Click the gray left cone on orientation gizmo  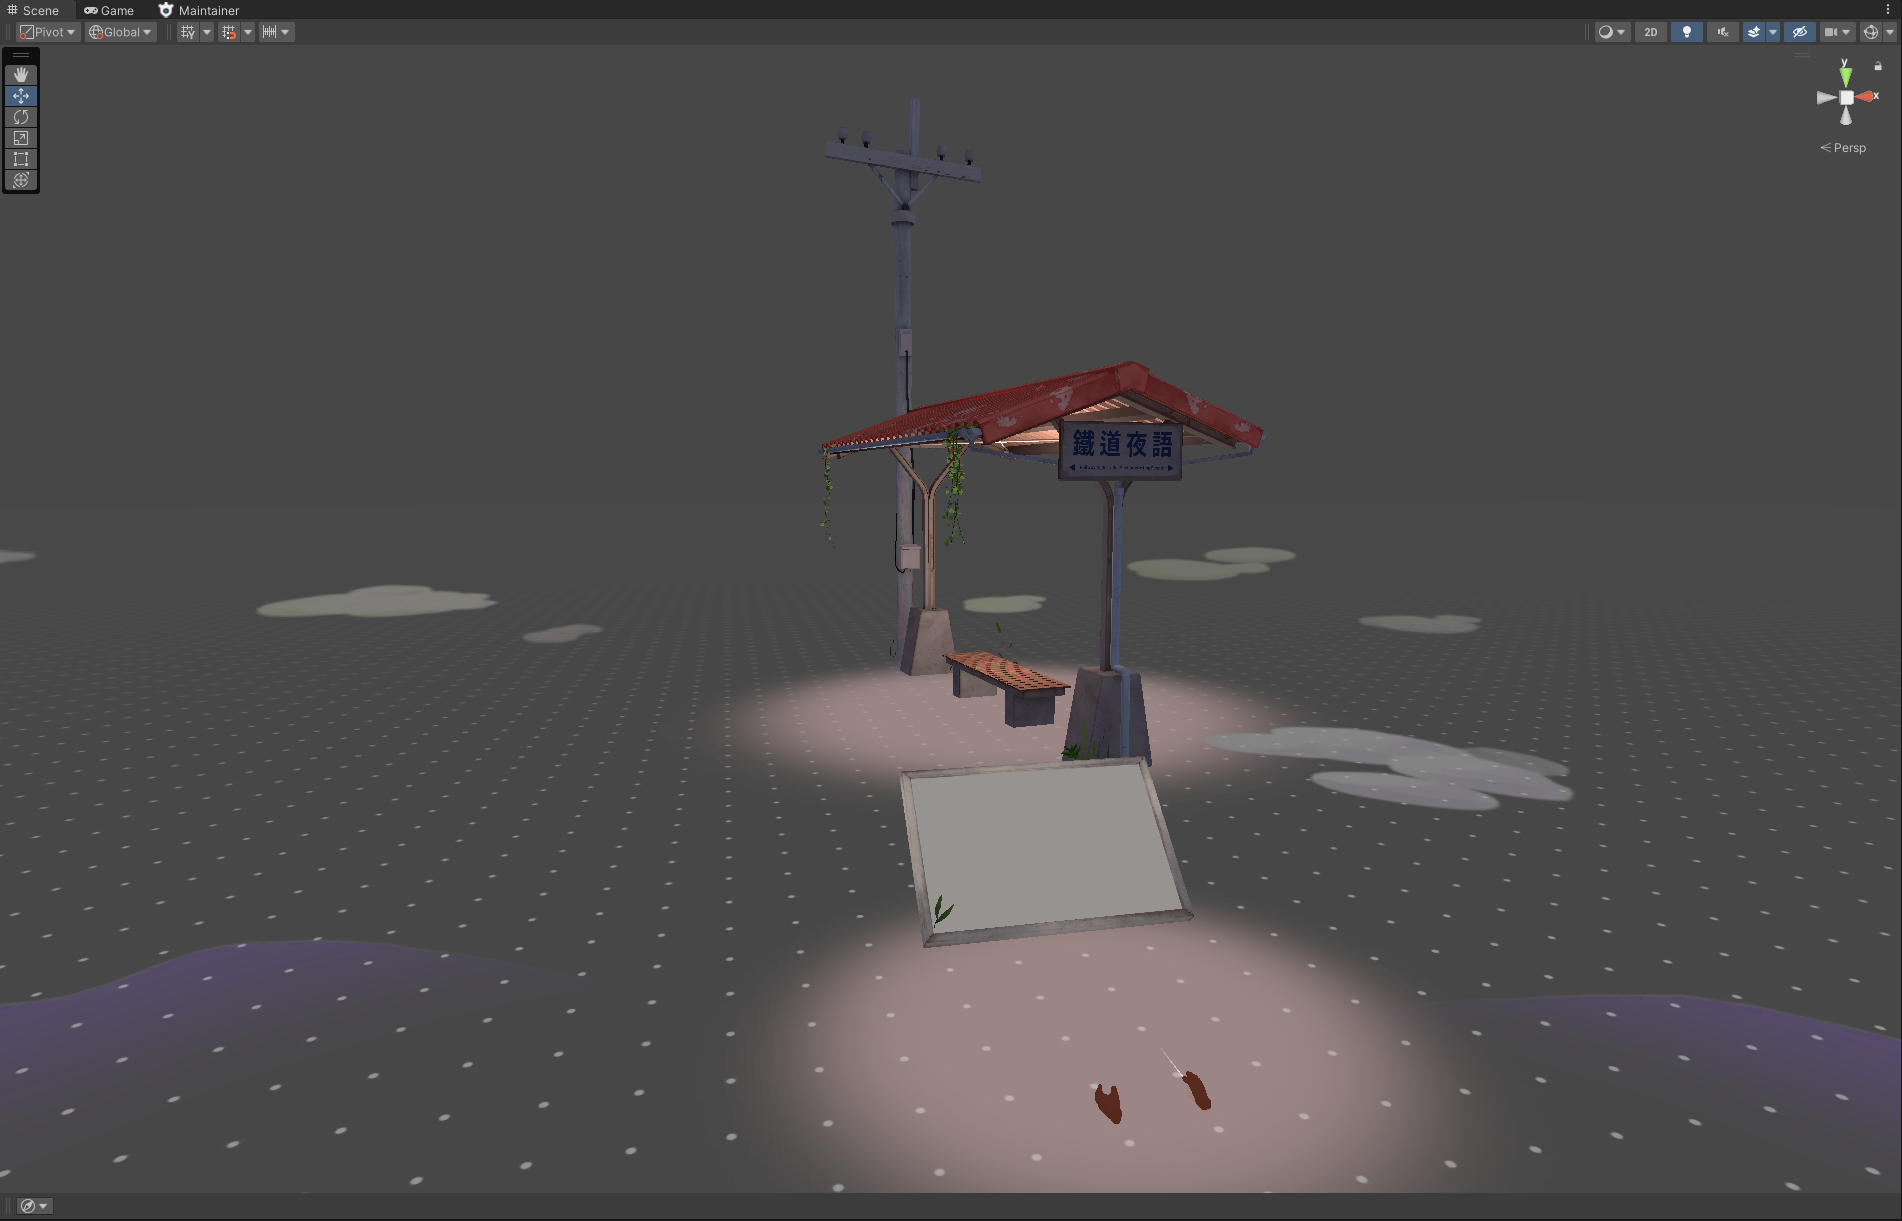coord(1826,98)
